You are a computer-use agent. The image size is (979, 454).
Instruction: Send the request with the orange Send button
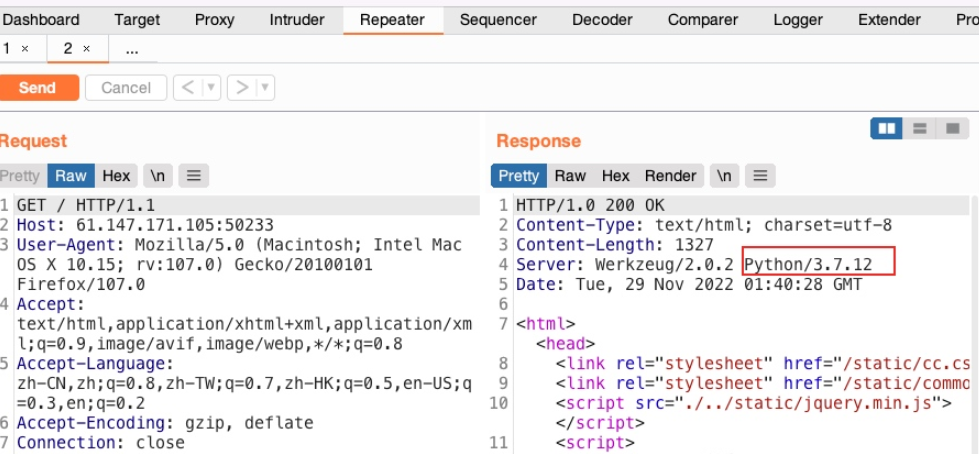coord(37,88)
